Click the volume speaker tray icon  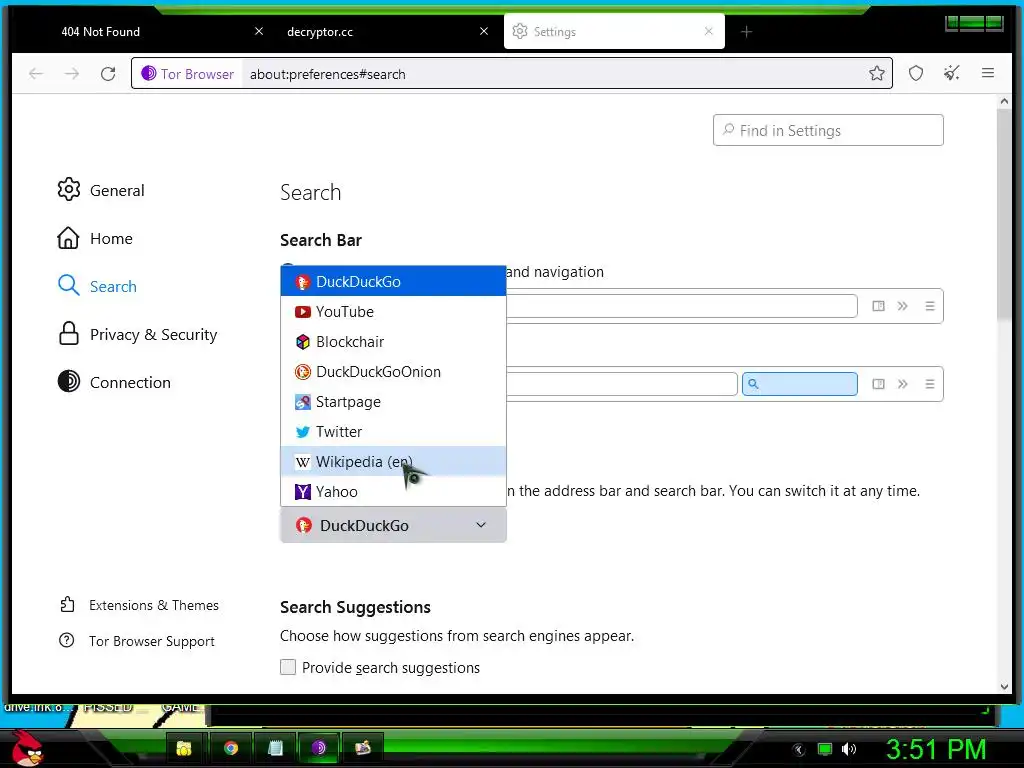coord(849,748)
